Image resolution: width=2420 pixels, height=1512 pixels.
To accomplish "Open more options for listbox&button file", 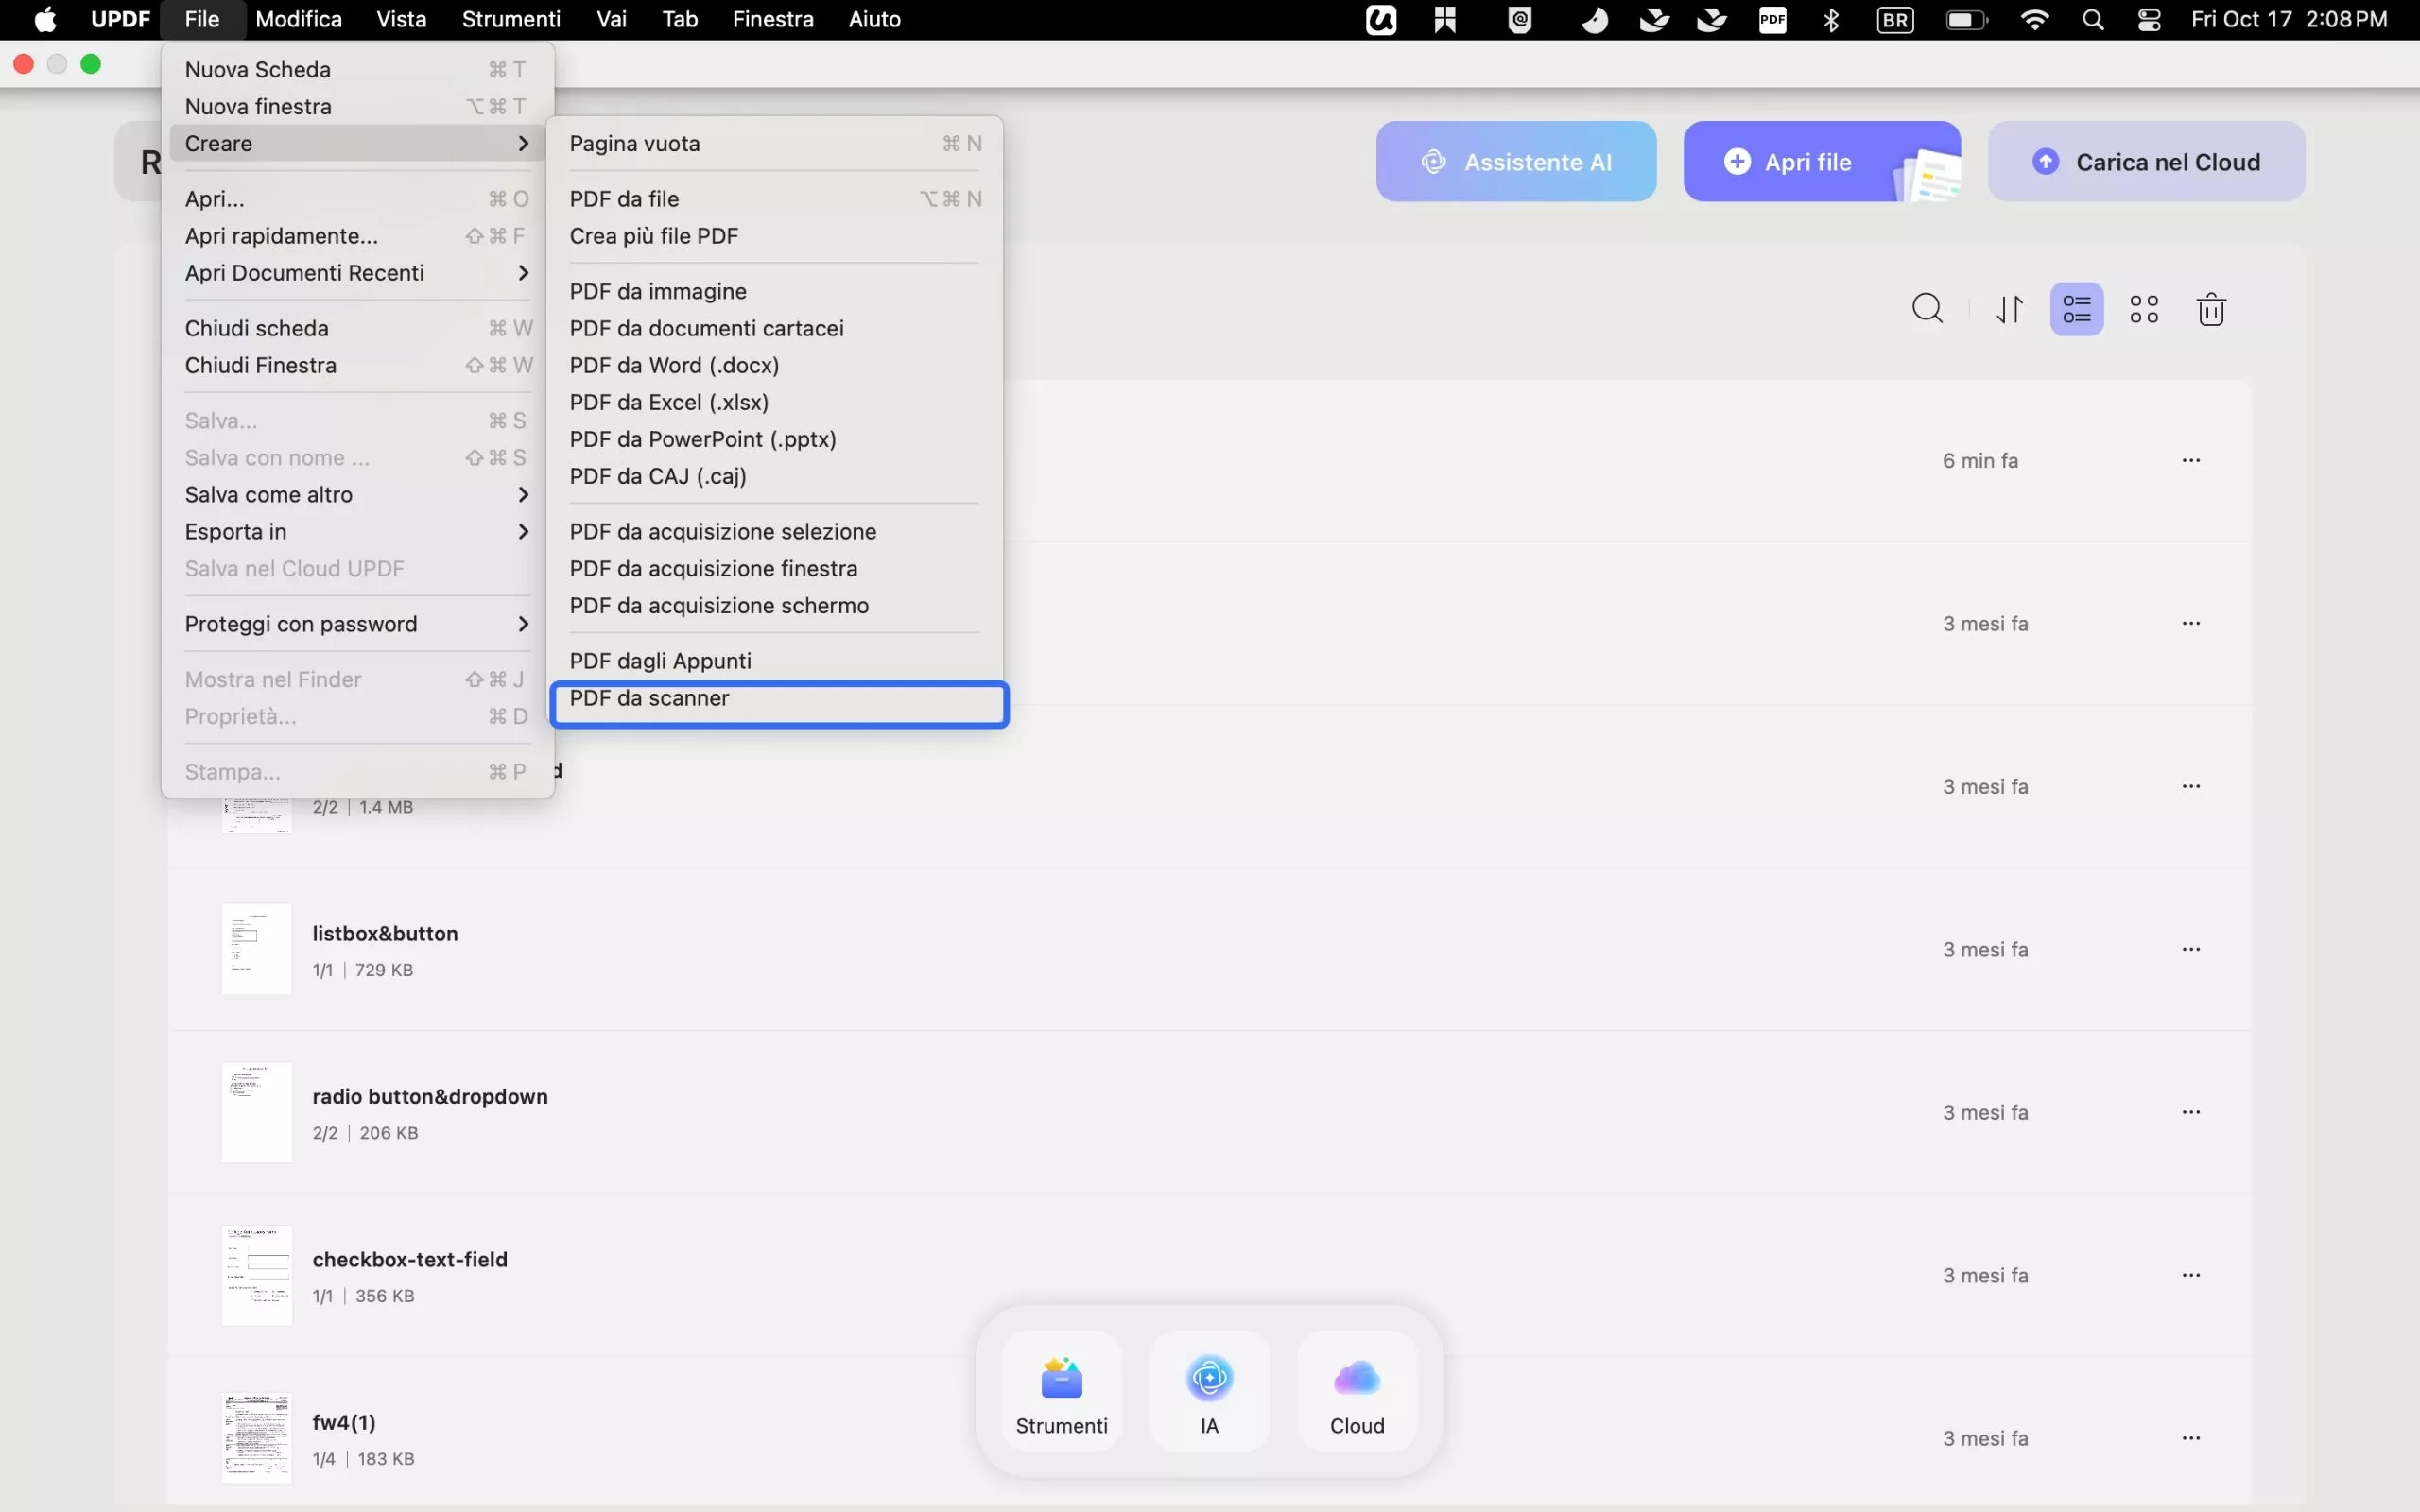I will point(2191,948).
